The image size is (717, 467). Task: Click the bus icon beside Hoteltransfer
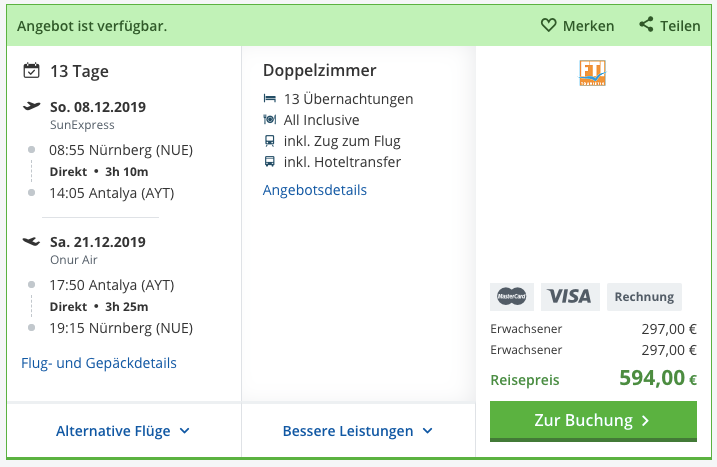270,161
